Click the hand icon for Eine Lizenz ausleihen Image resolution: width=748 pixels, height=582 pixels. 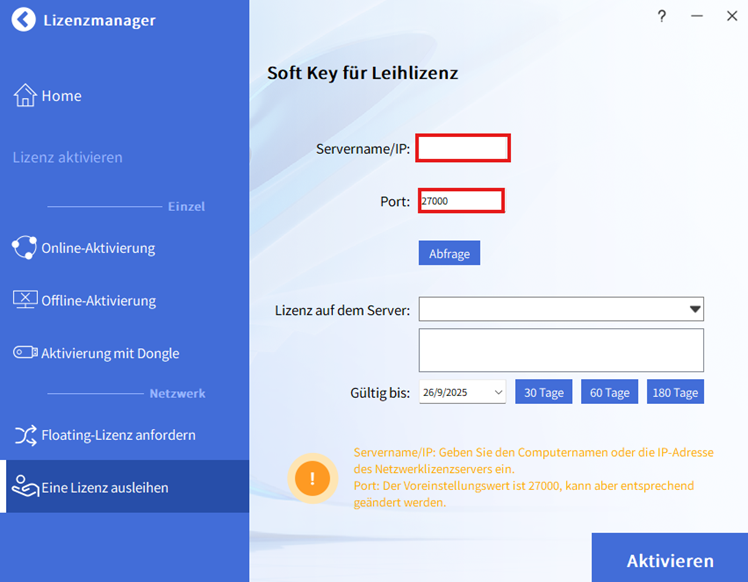pos(25,488)
